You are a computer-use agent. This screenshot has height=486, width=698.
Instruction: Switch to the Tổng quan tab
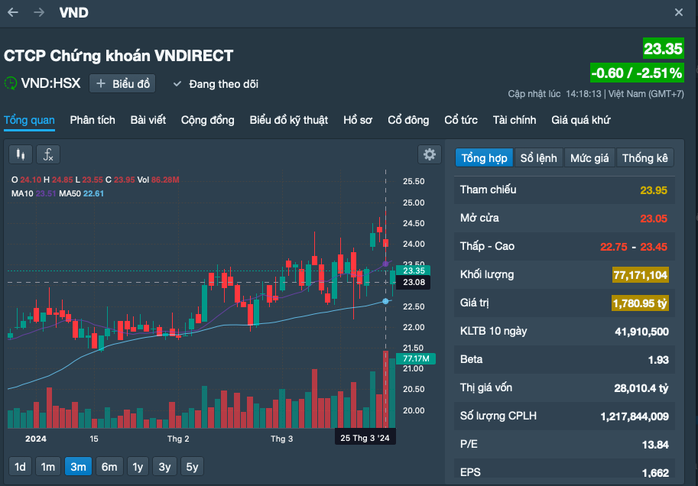tap(29, 120)
